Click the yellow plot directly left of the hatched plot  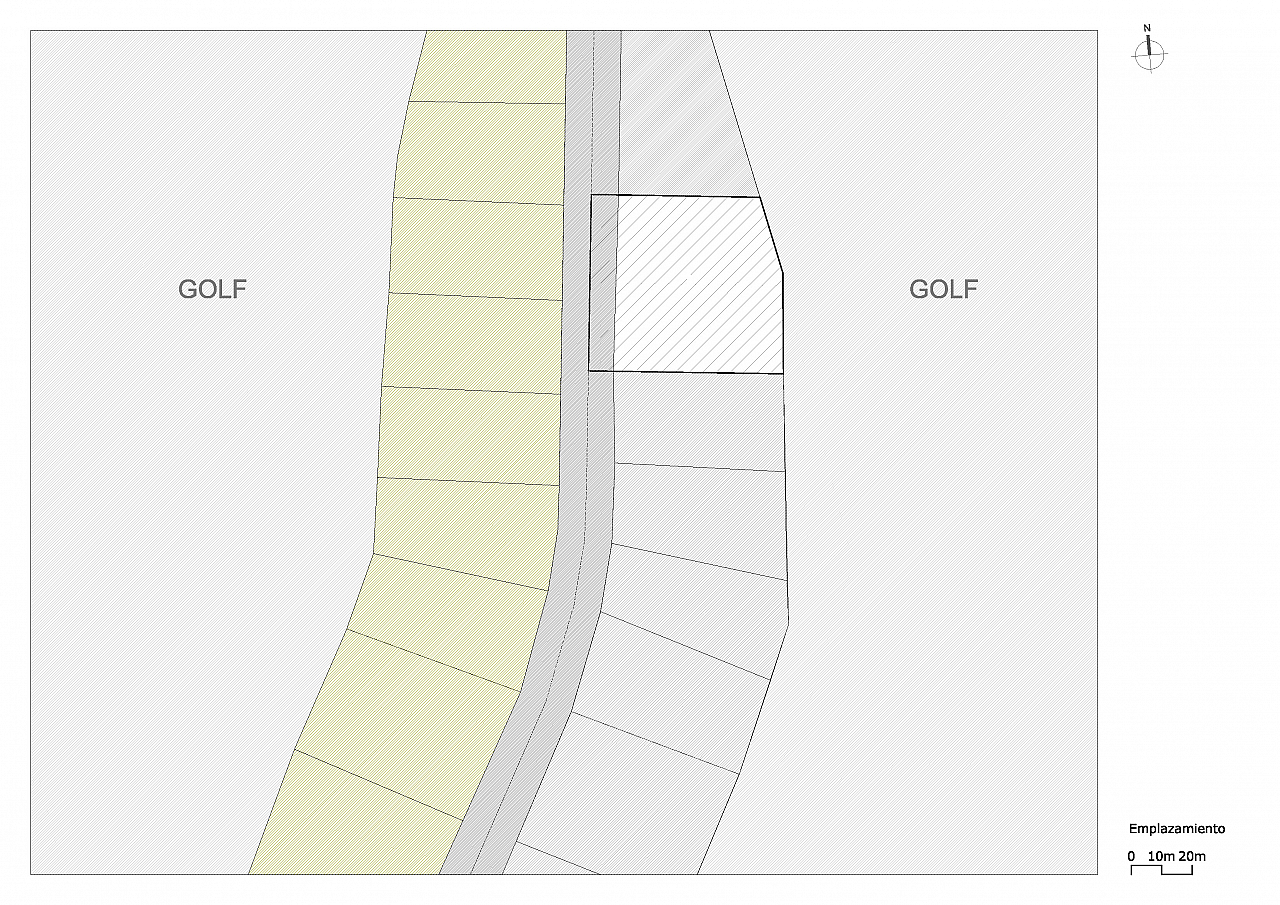[476, 250]
